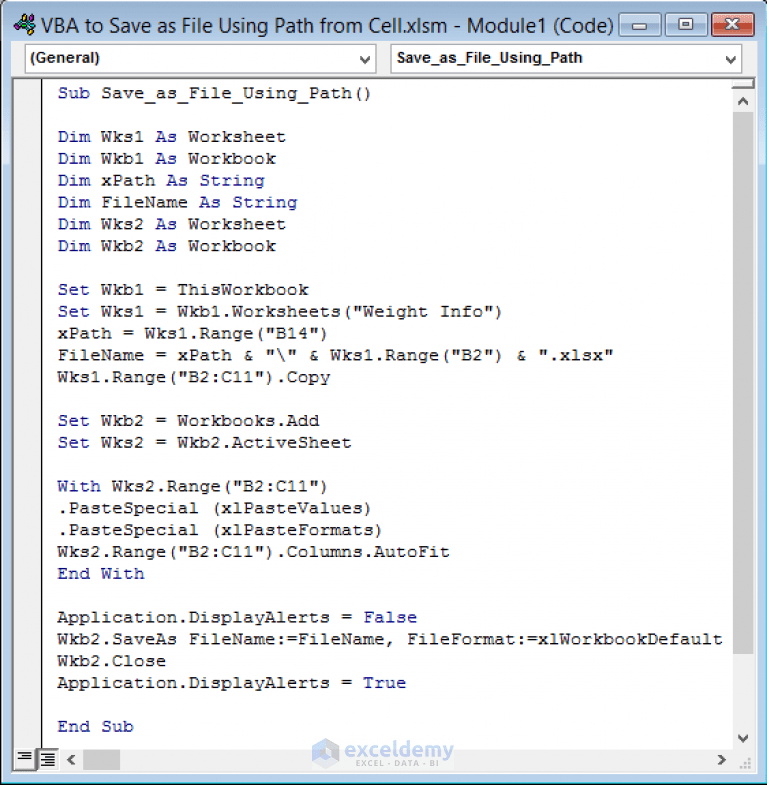Click line 'Wks1.Range("B2:C11").Copy'
The width and height of the screenshot is (767, 785).
click(x=194, y=377)
